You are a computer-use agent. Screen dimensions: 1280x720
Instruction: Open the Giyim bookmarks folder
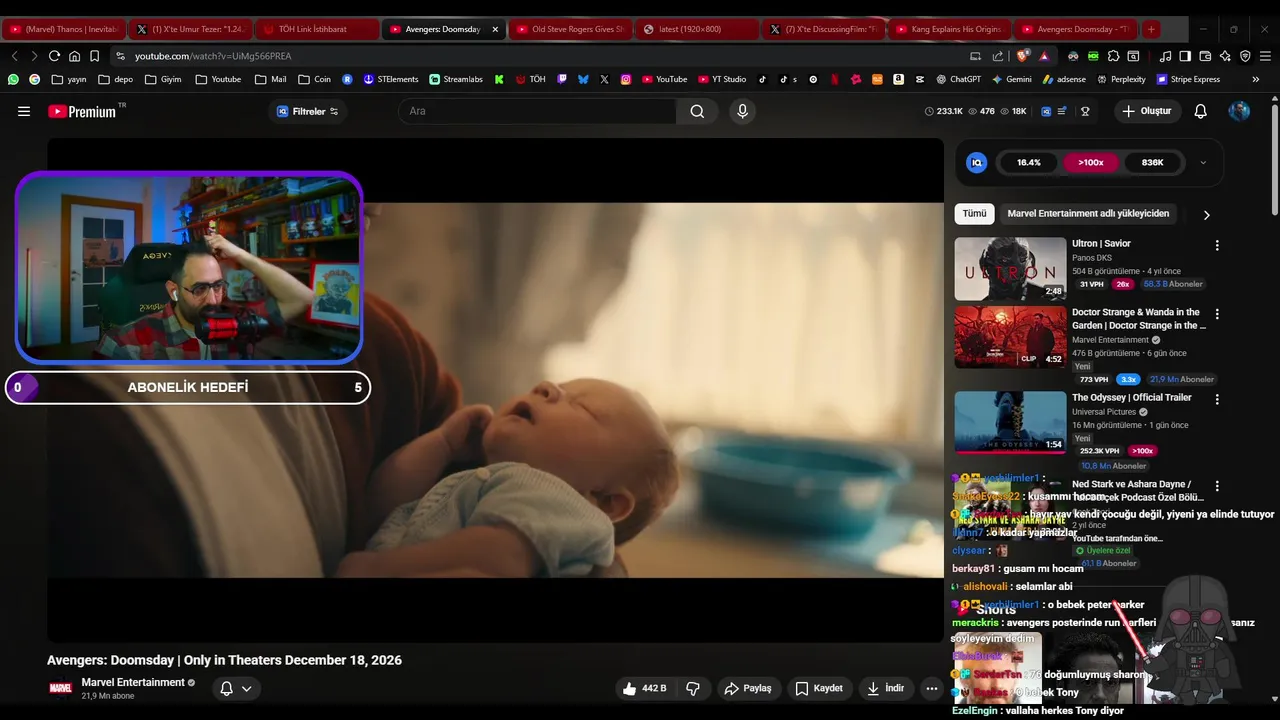click(163, 79)
